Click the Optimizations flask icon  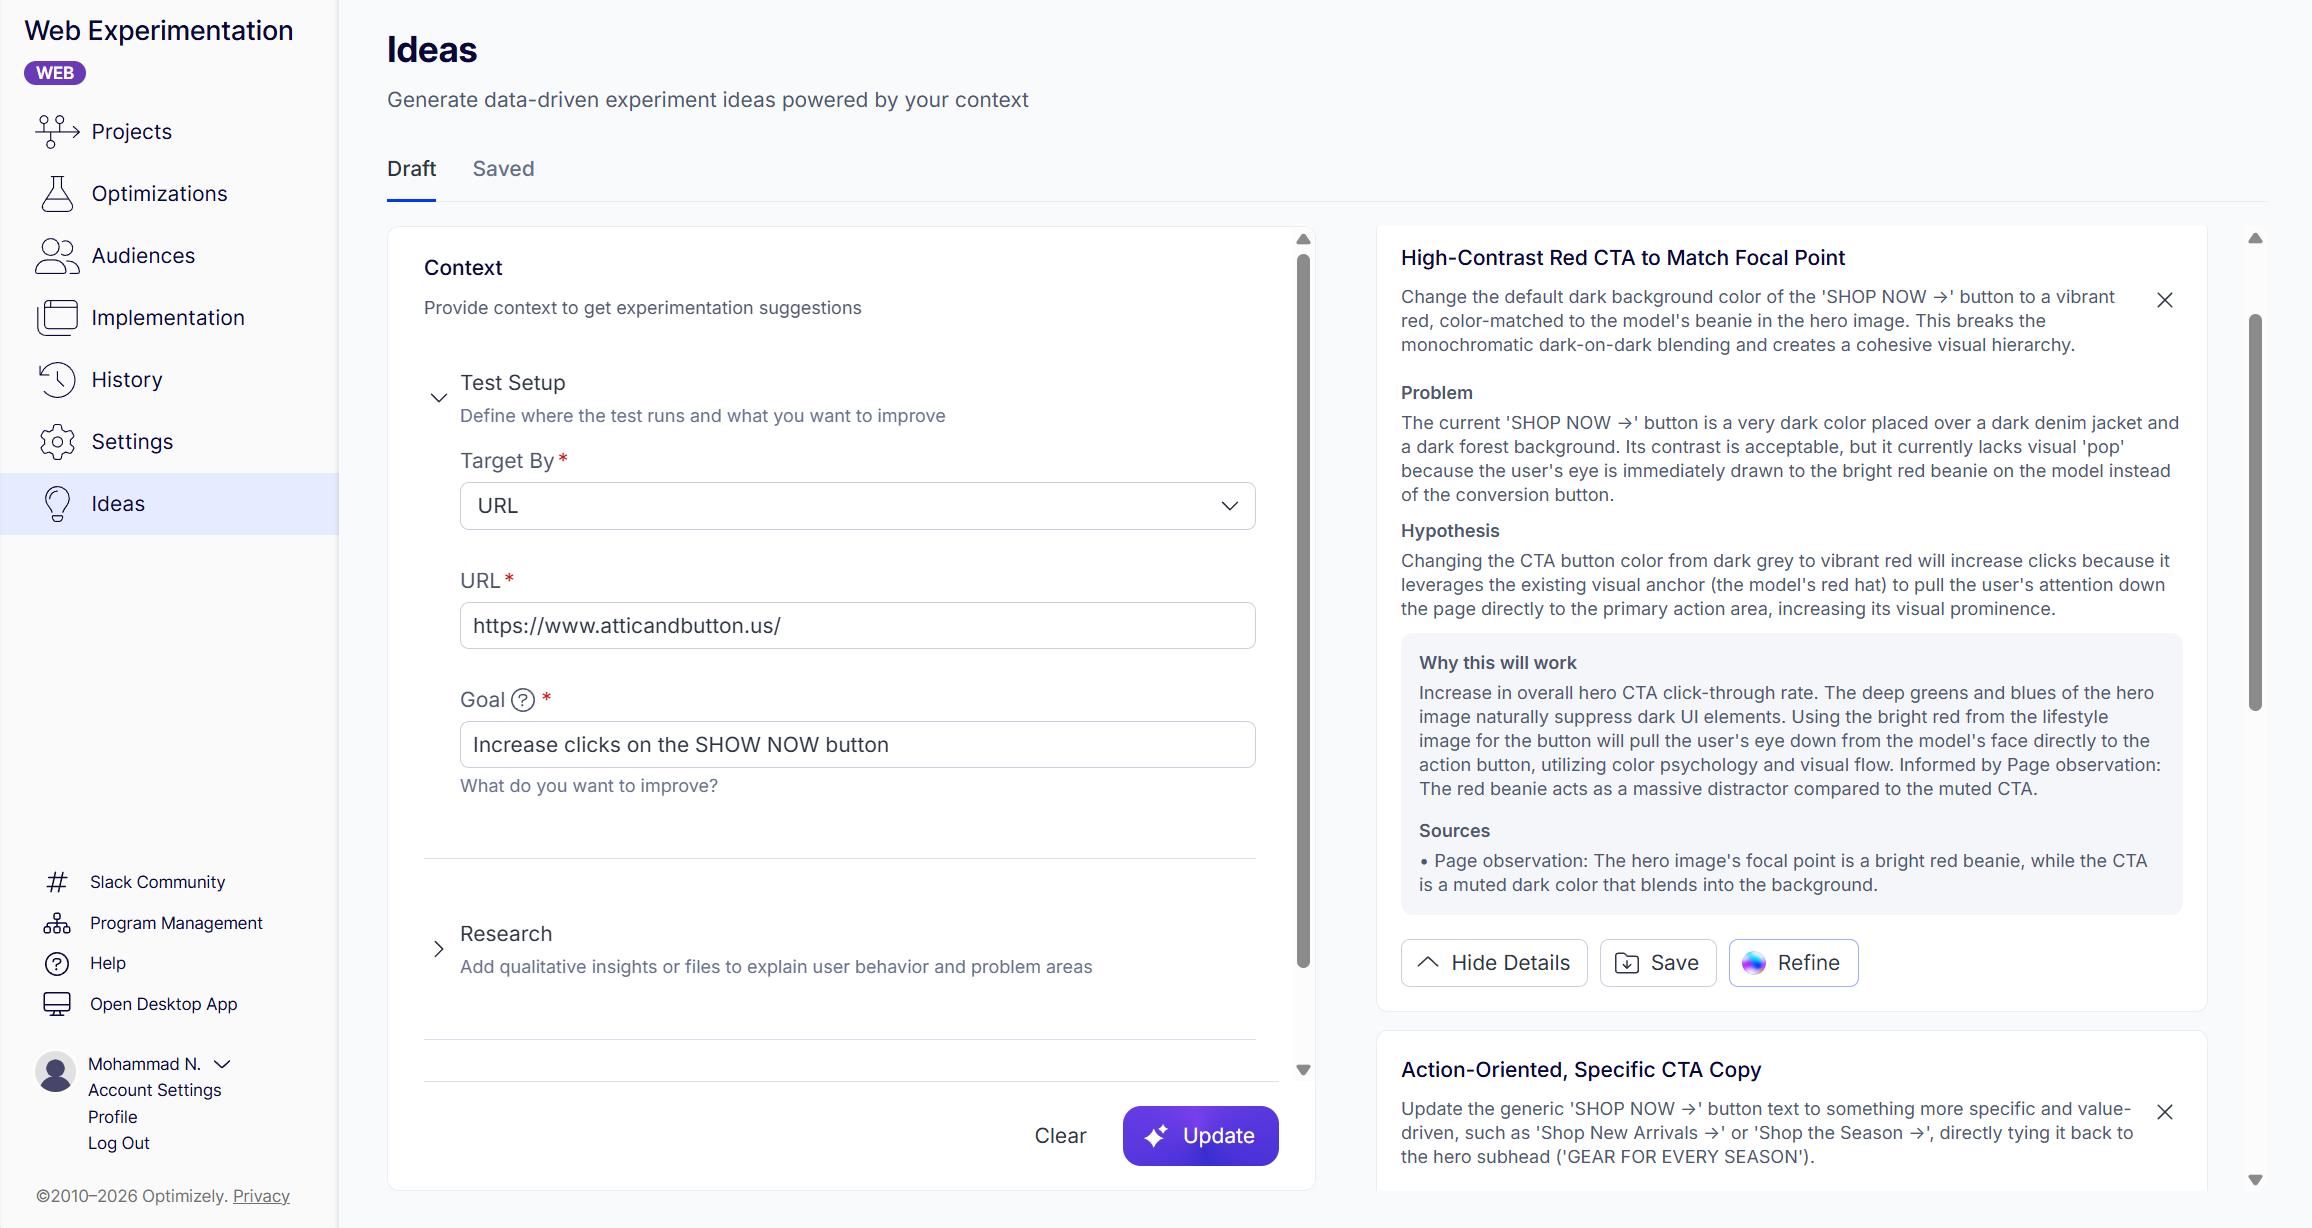[57, 193]
